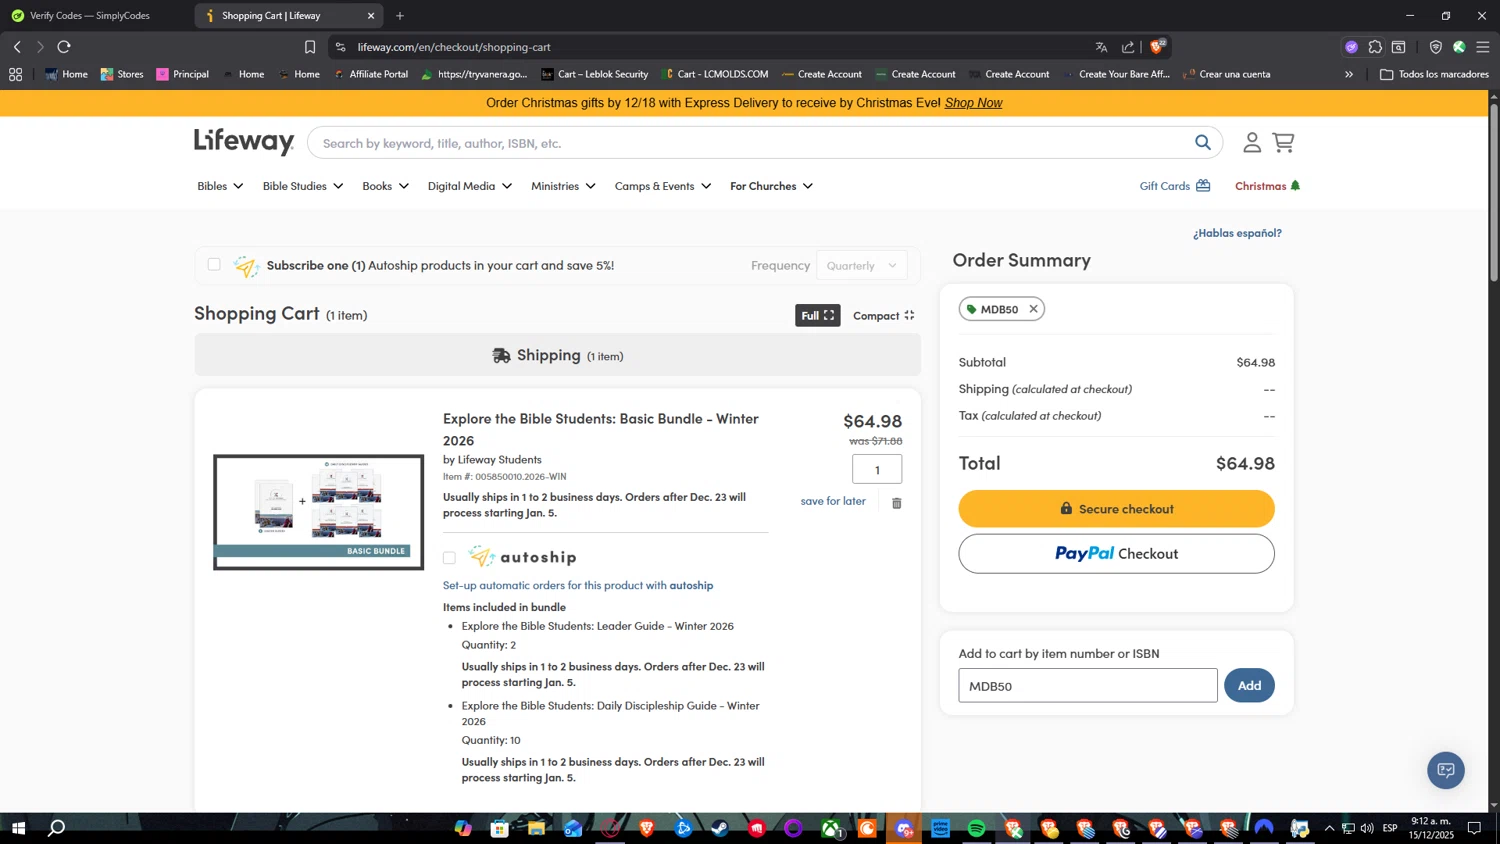Click the Gift Cards present icon
Viewport: 1500px width, 844px height.
coord(1203,186)
